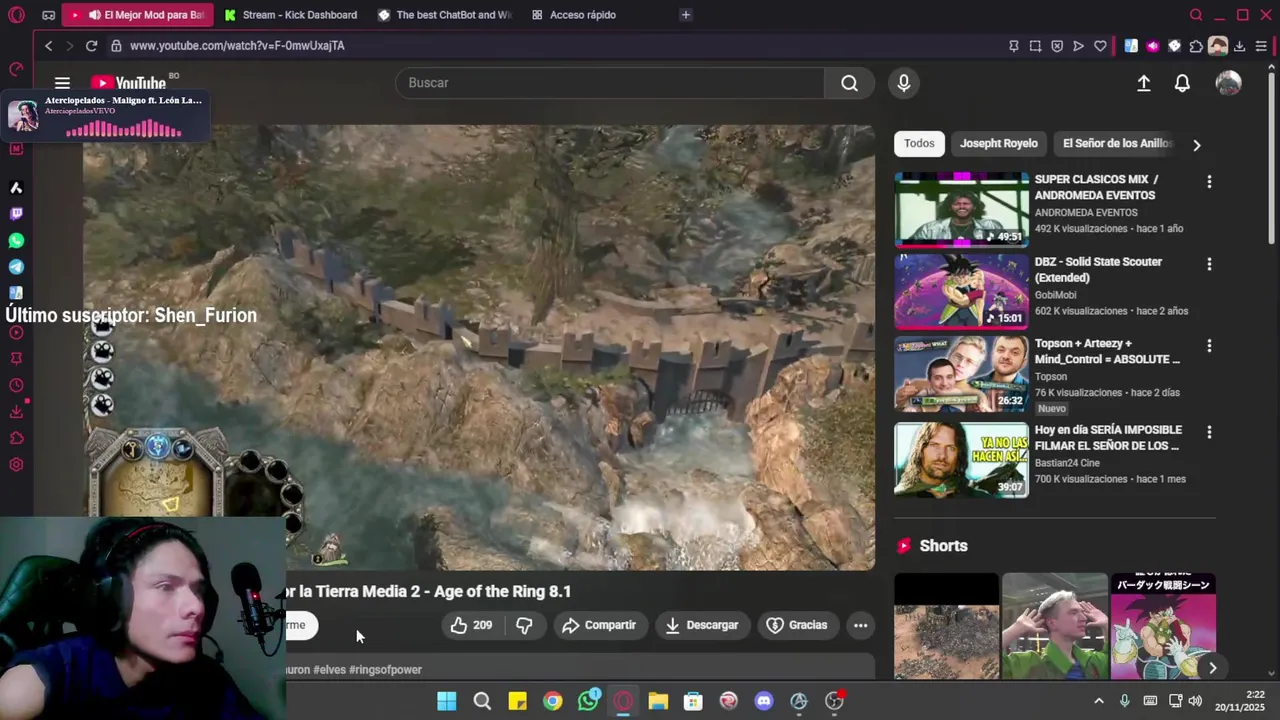Open the tab search magnifier icon

1196,15
